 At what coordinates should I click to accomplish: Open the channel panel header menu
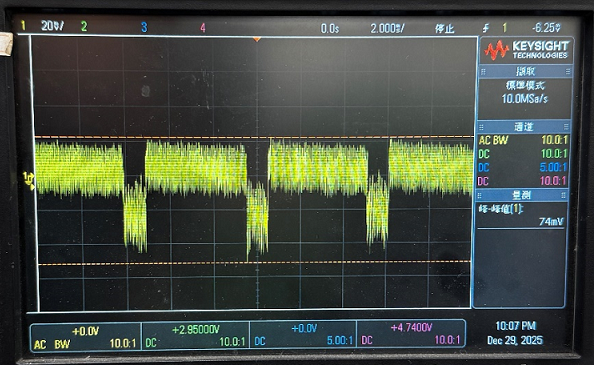[524, 126]
